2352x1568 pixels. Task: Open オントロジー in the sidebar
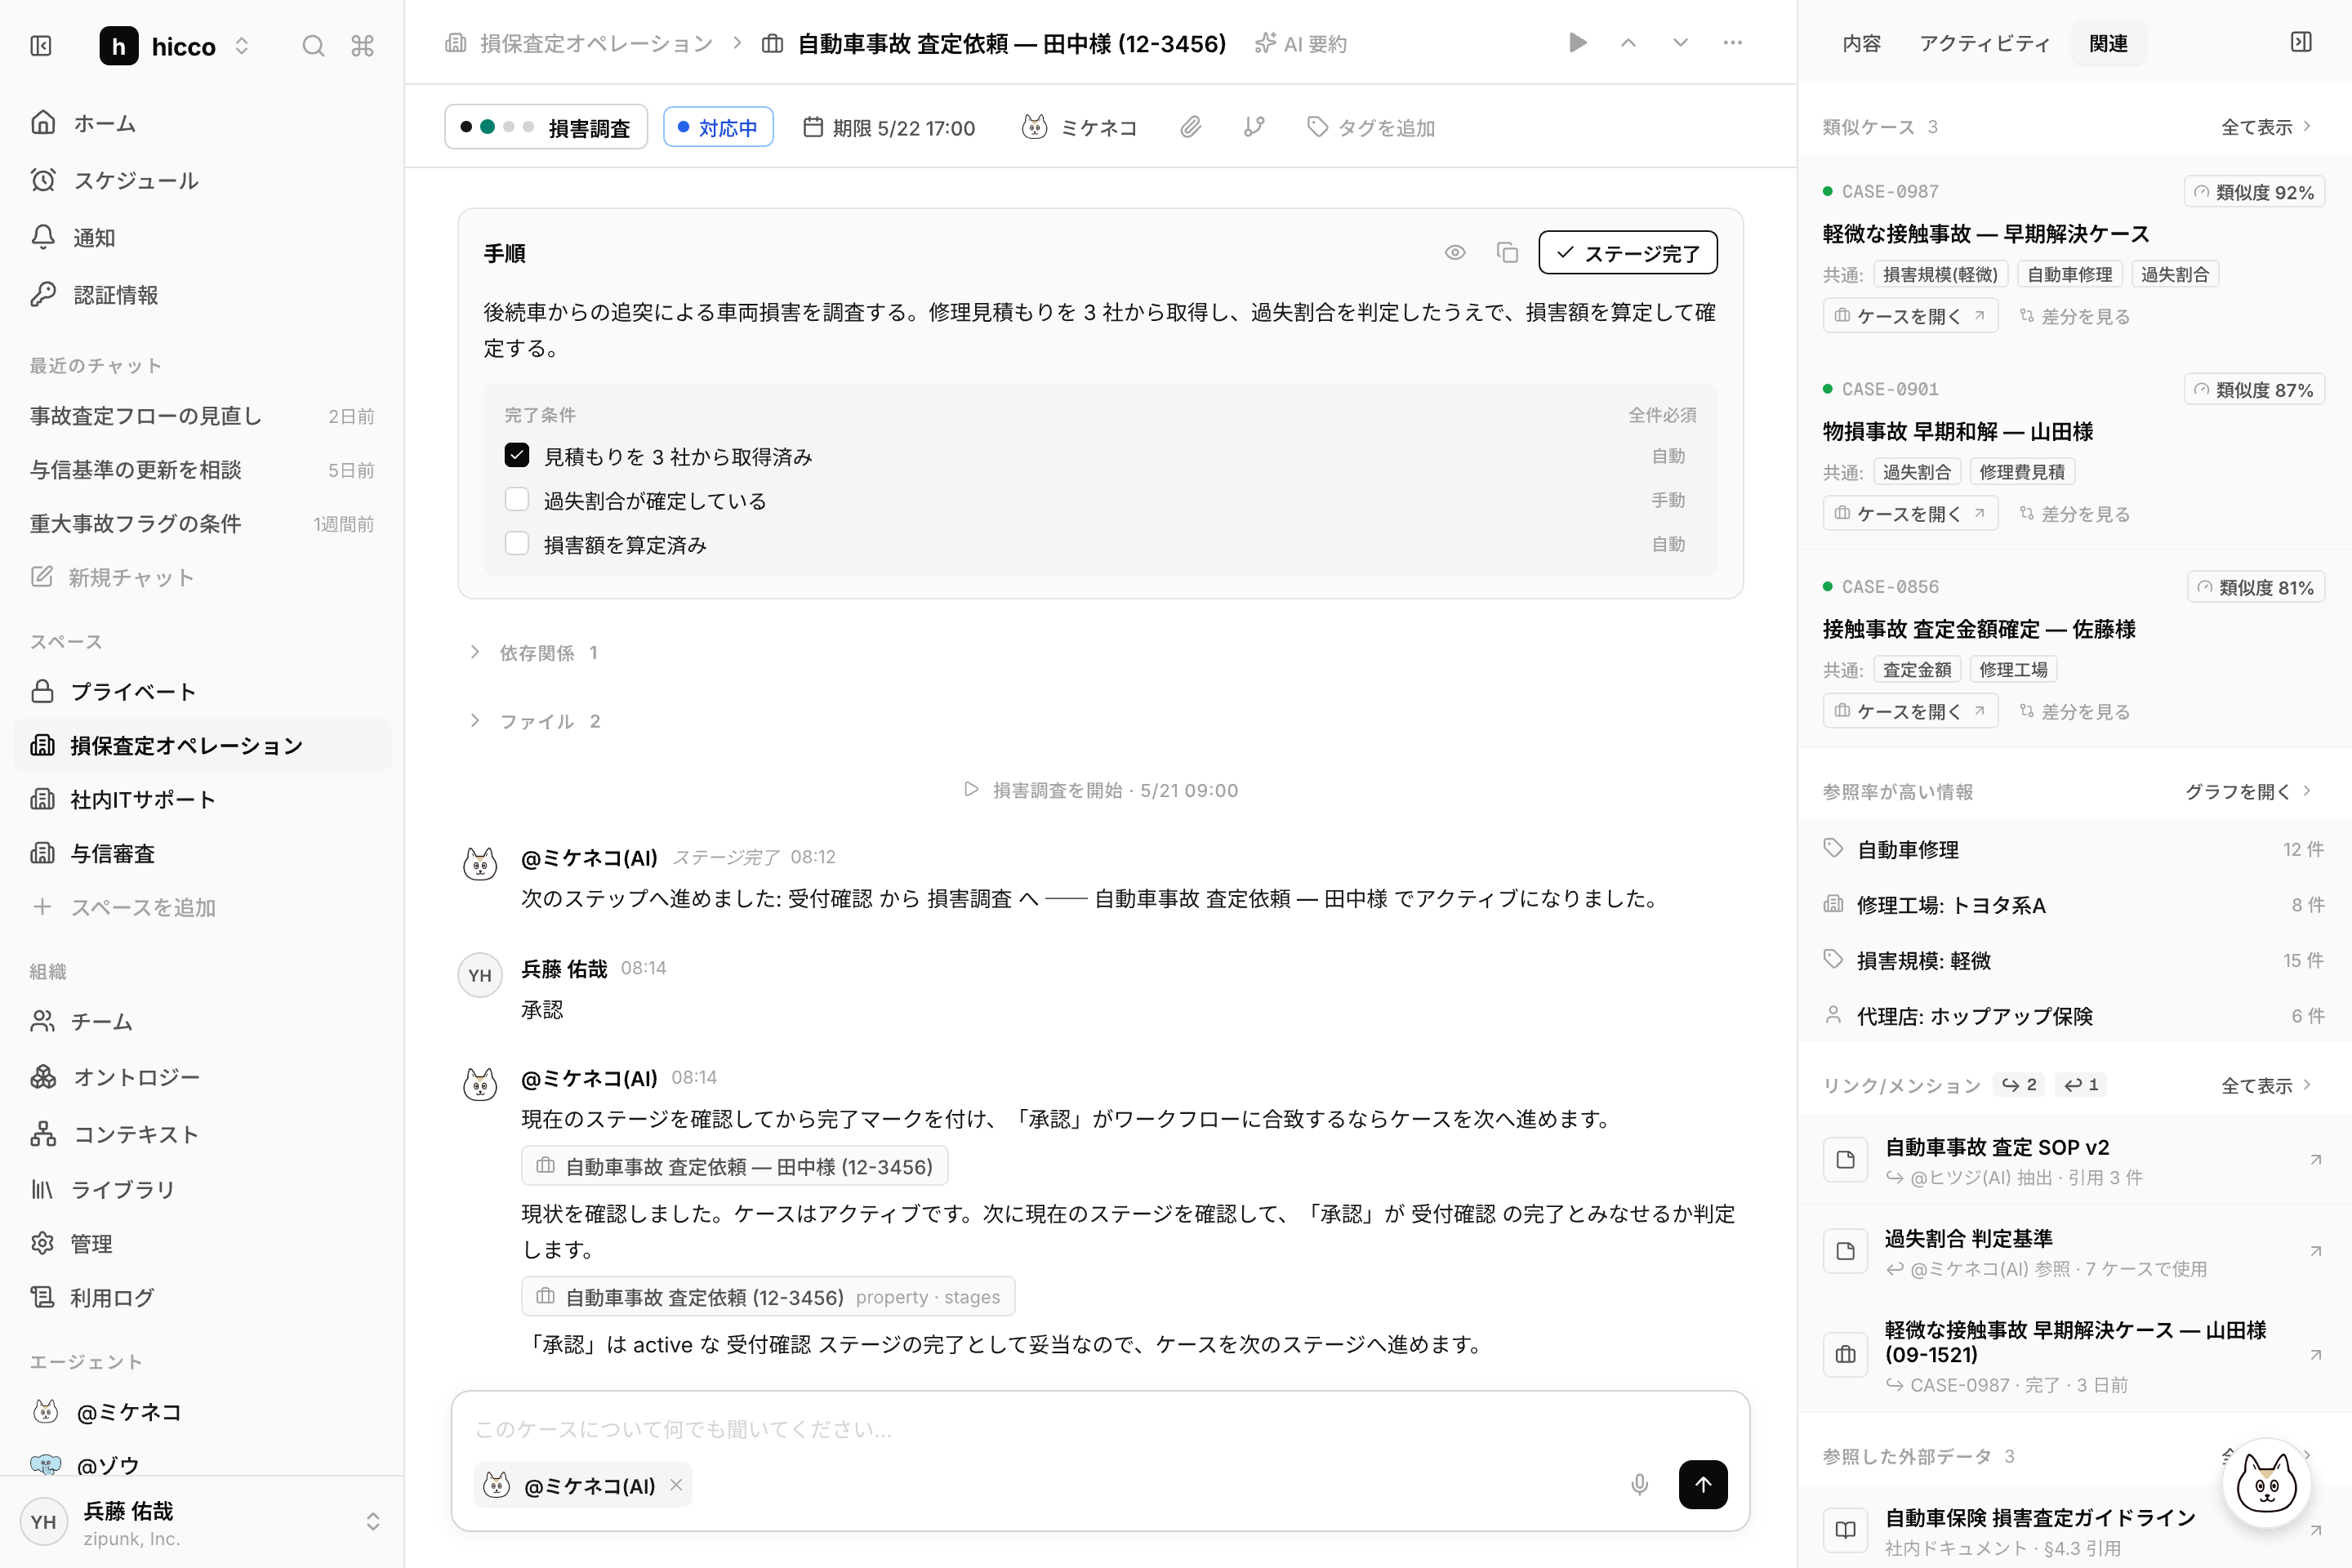pos(200,1077)
